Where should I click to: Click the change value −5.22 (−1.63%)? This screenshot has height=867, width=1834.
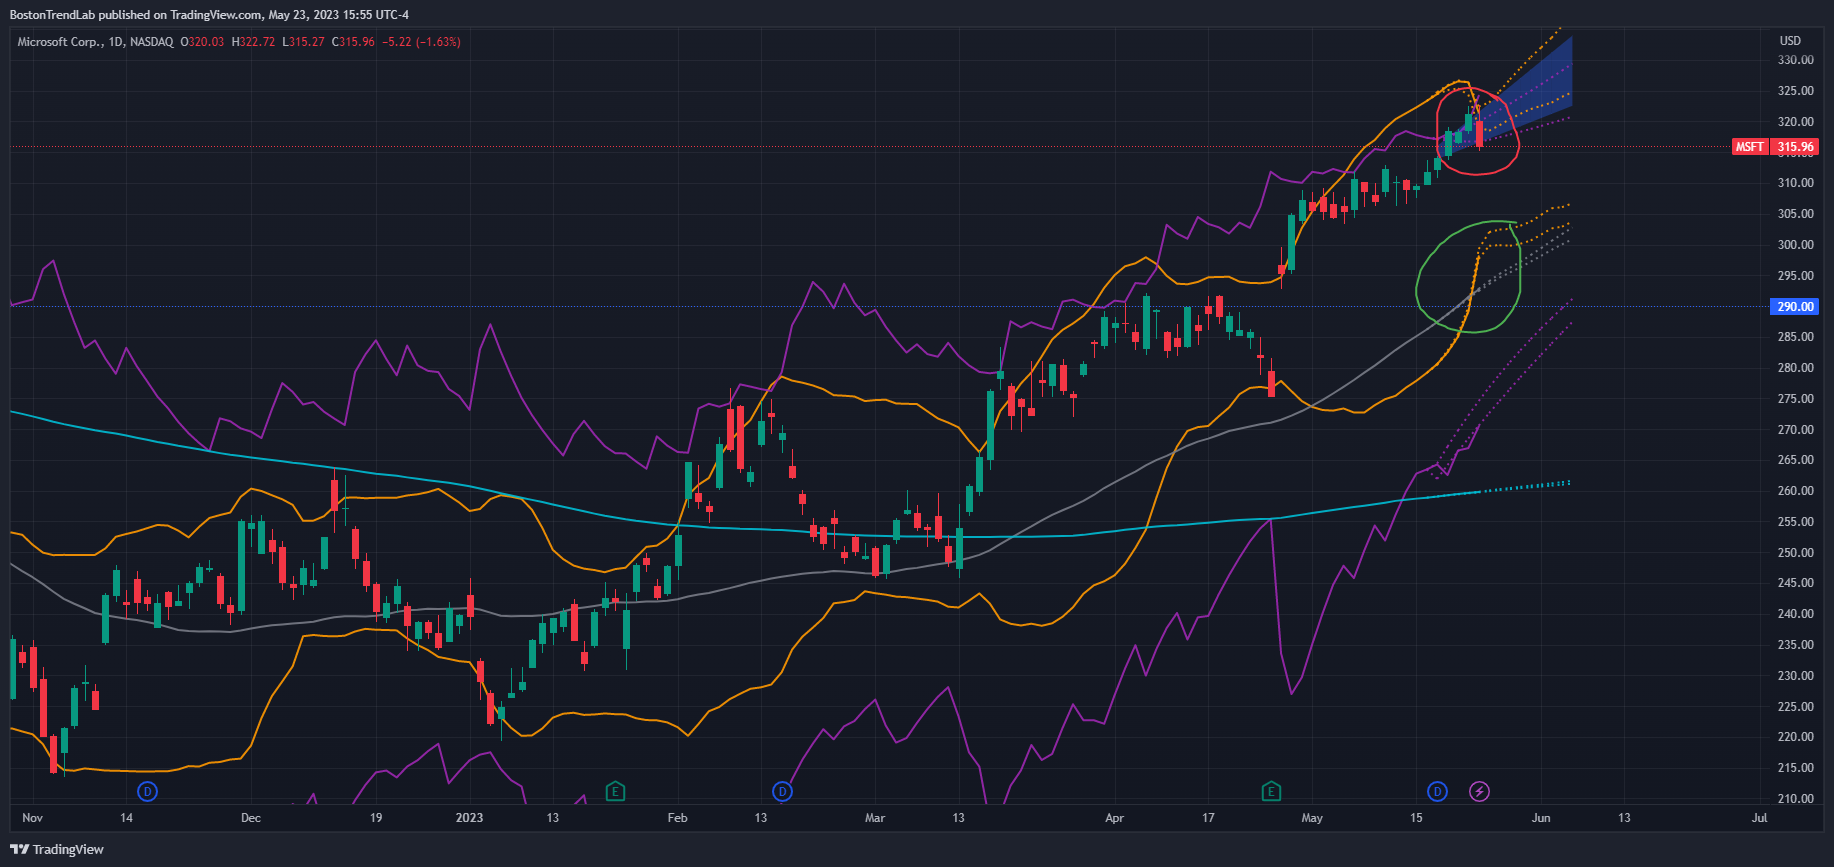pos(421,42)
